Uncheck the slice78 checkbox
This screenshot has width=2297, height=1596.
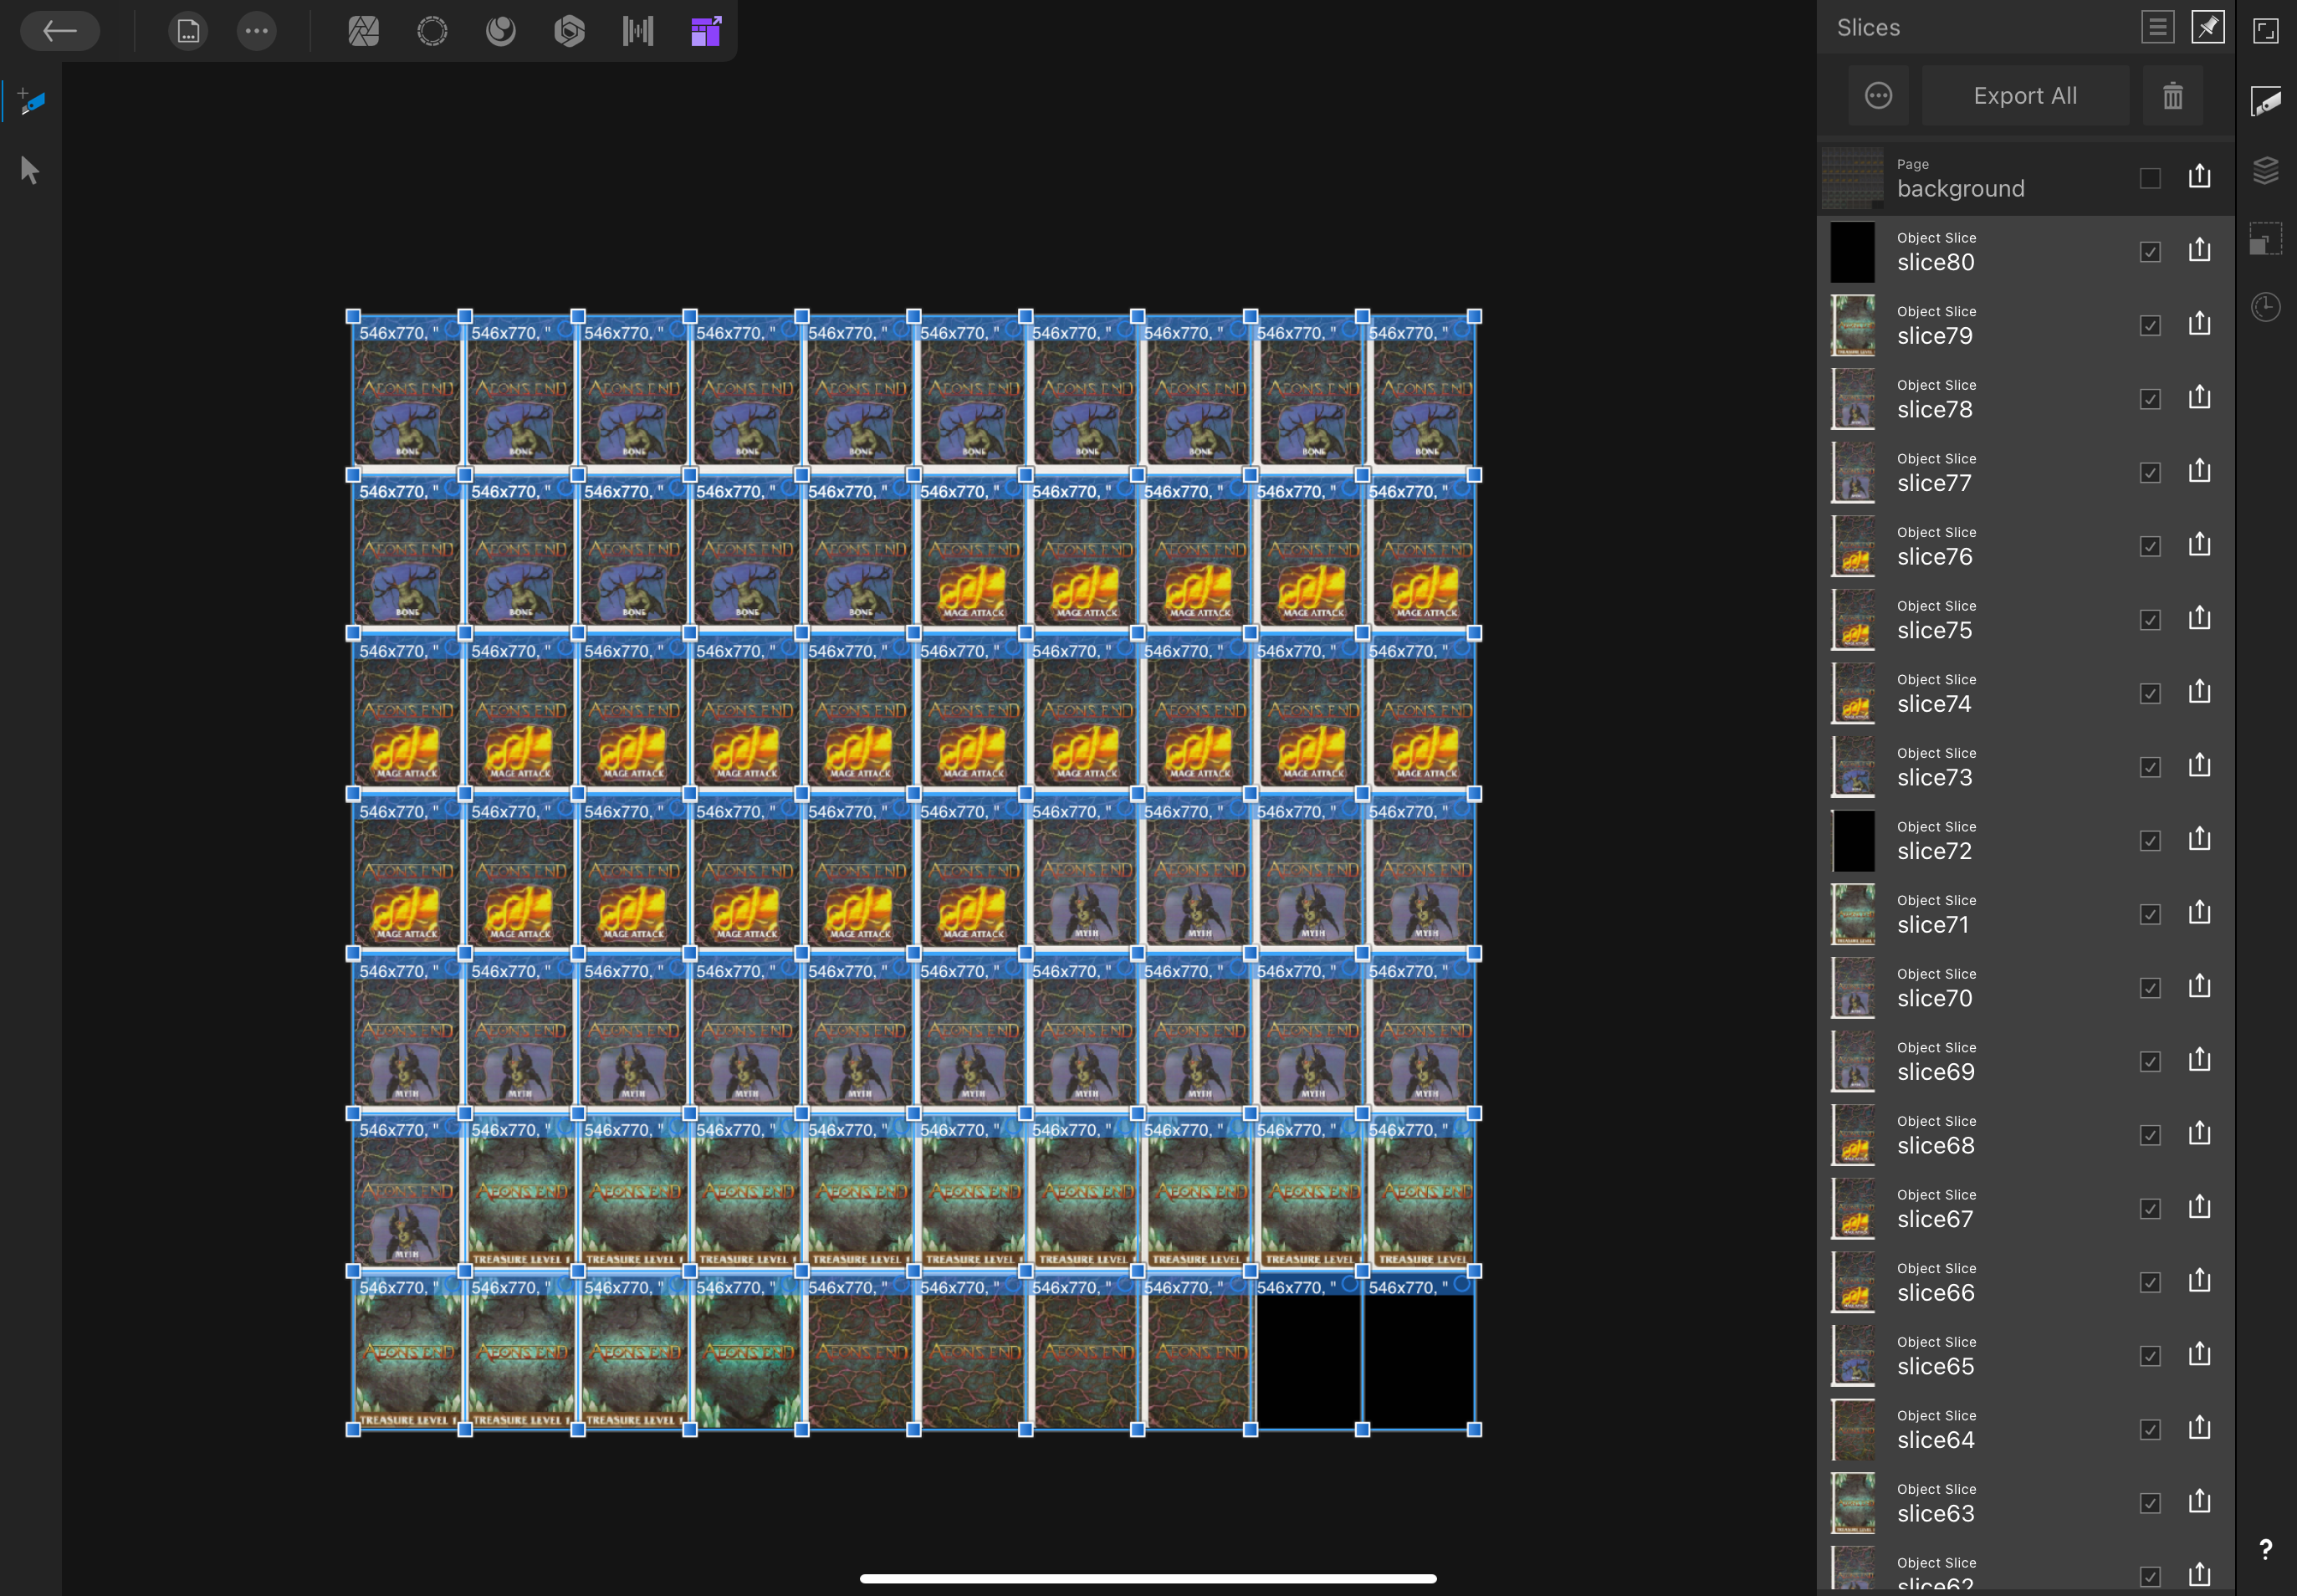click(2150, 399)
